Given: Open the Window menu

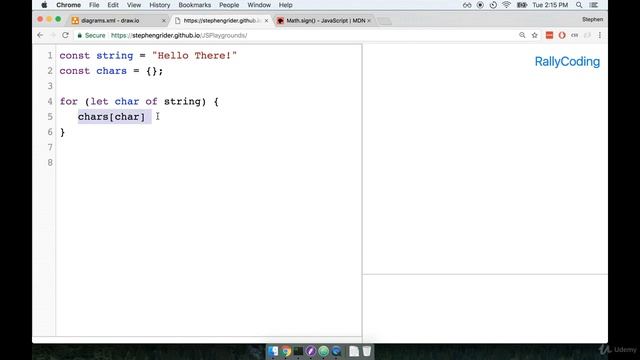Looking at the screenshot, I should click(x=259, y=5).
